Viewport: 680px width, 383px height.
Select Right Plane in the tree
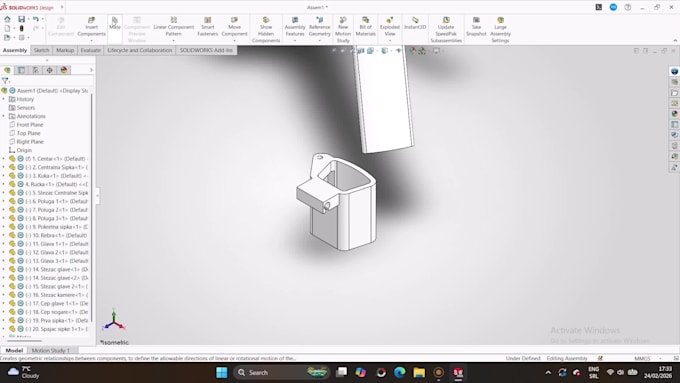(x=30, y=142)
